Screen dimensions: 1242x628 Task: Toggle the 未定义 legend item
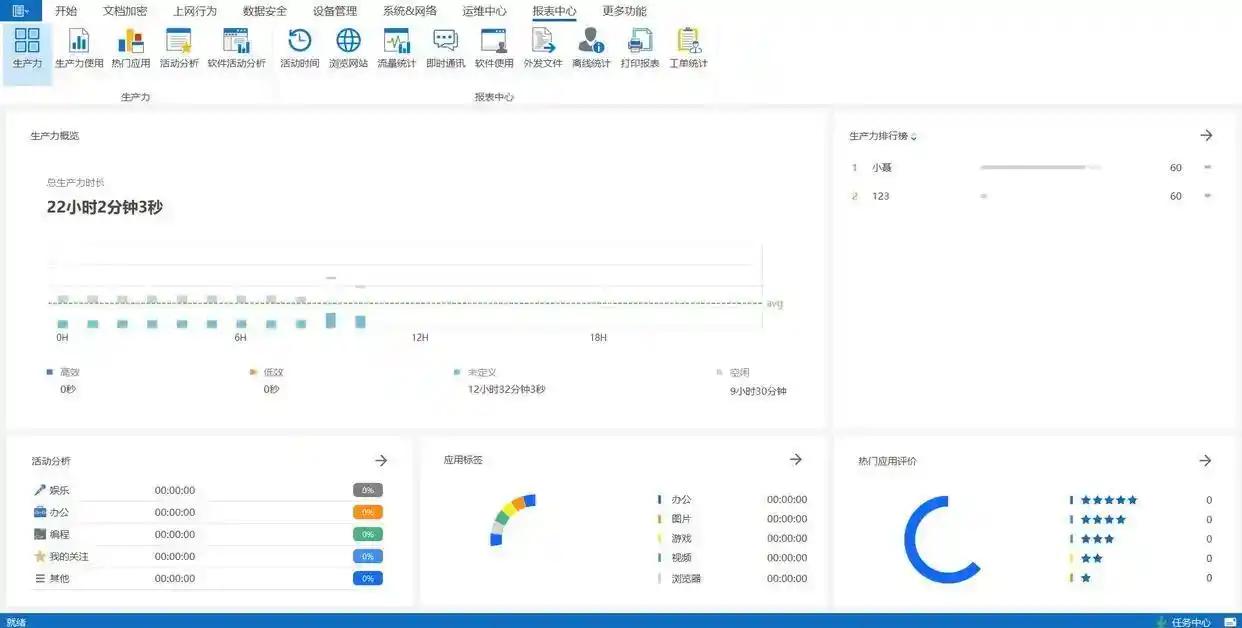tap(475, 372)
